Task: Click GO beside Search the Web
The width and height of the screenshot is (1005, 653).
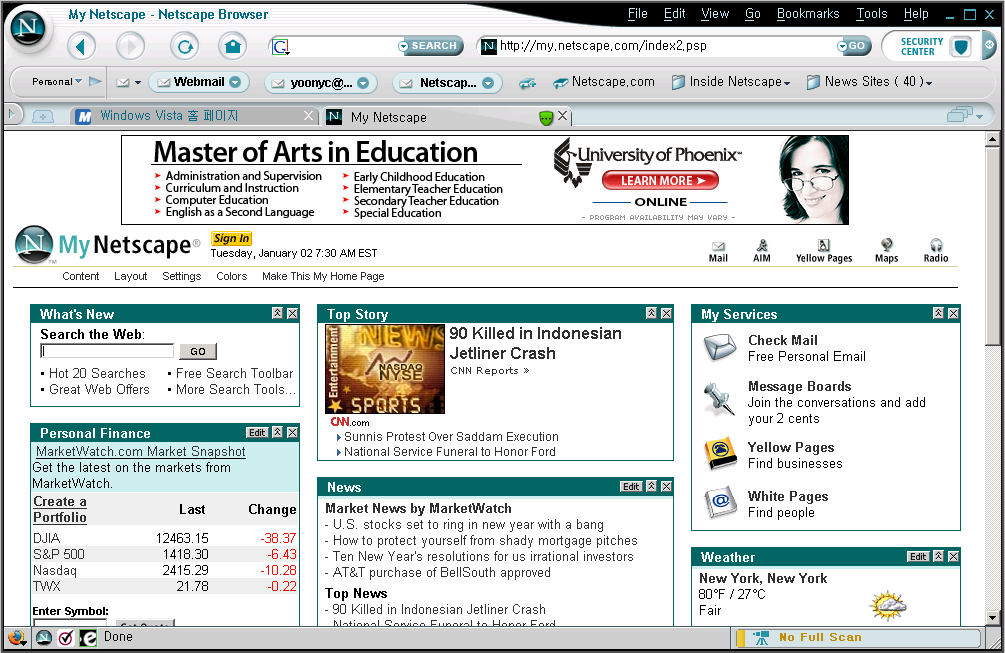Action: [x=197, y=351]
